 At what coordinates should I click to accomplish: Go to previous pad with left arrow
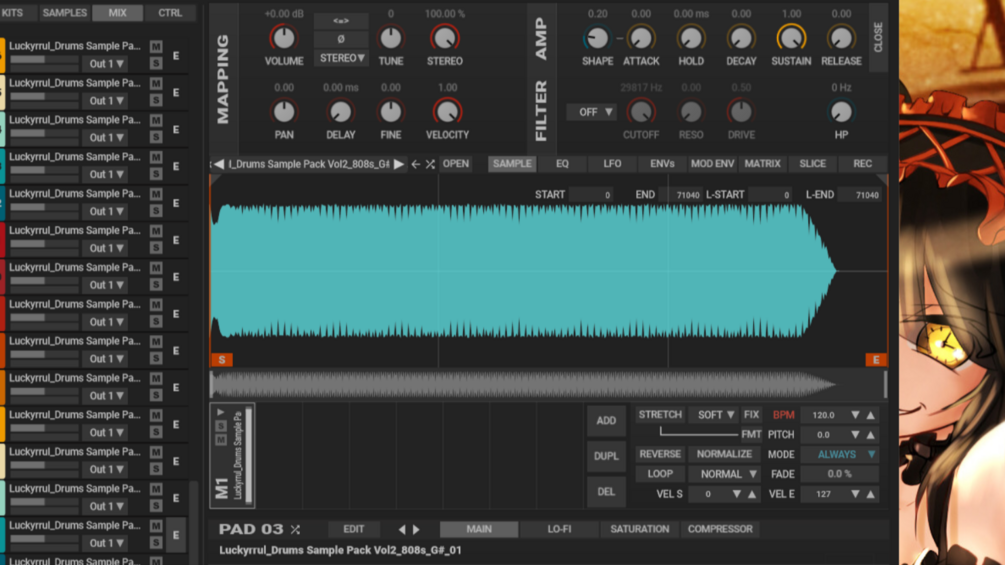[x=402, y=529]
